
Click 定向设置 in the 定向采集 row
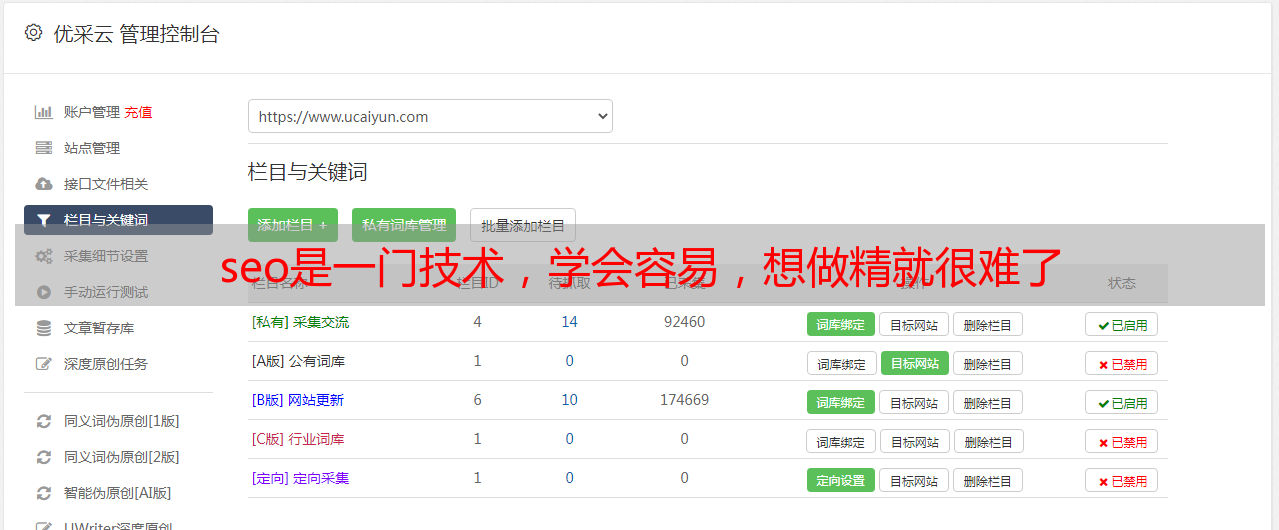tap(841, 480)
